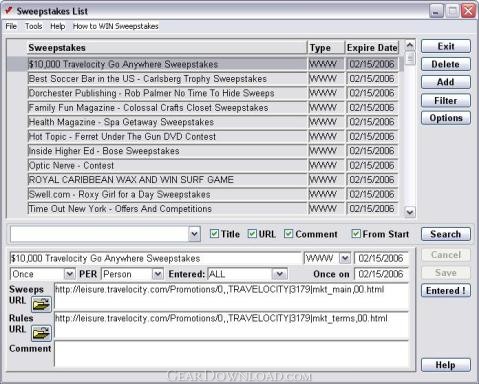Open the File menu
Screen dimensions: 479x384
[11, 26]
